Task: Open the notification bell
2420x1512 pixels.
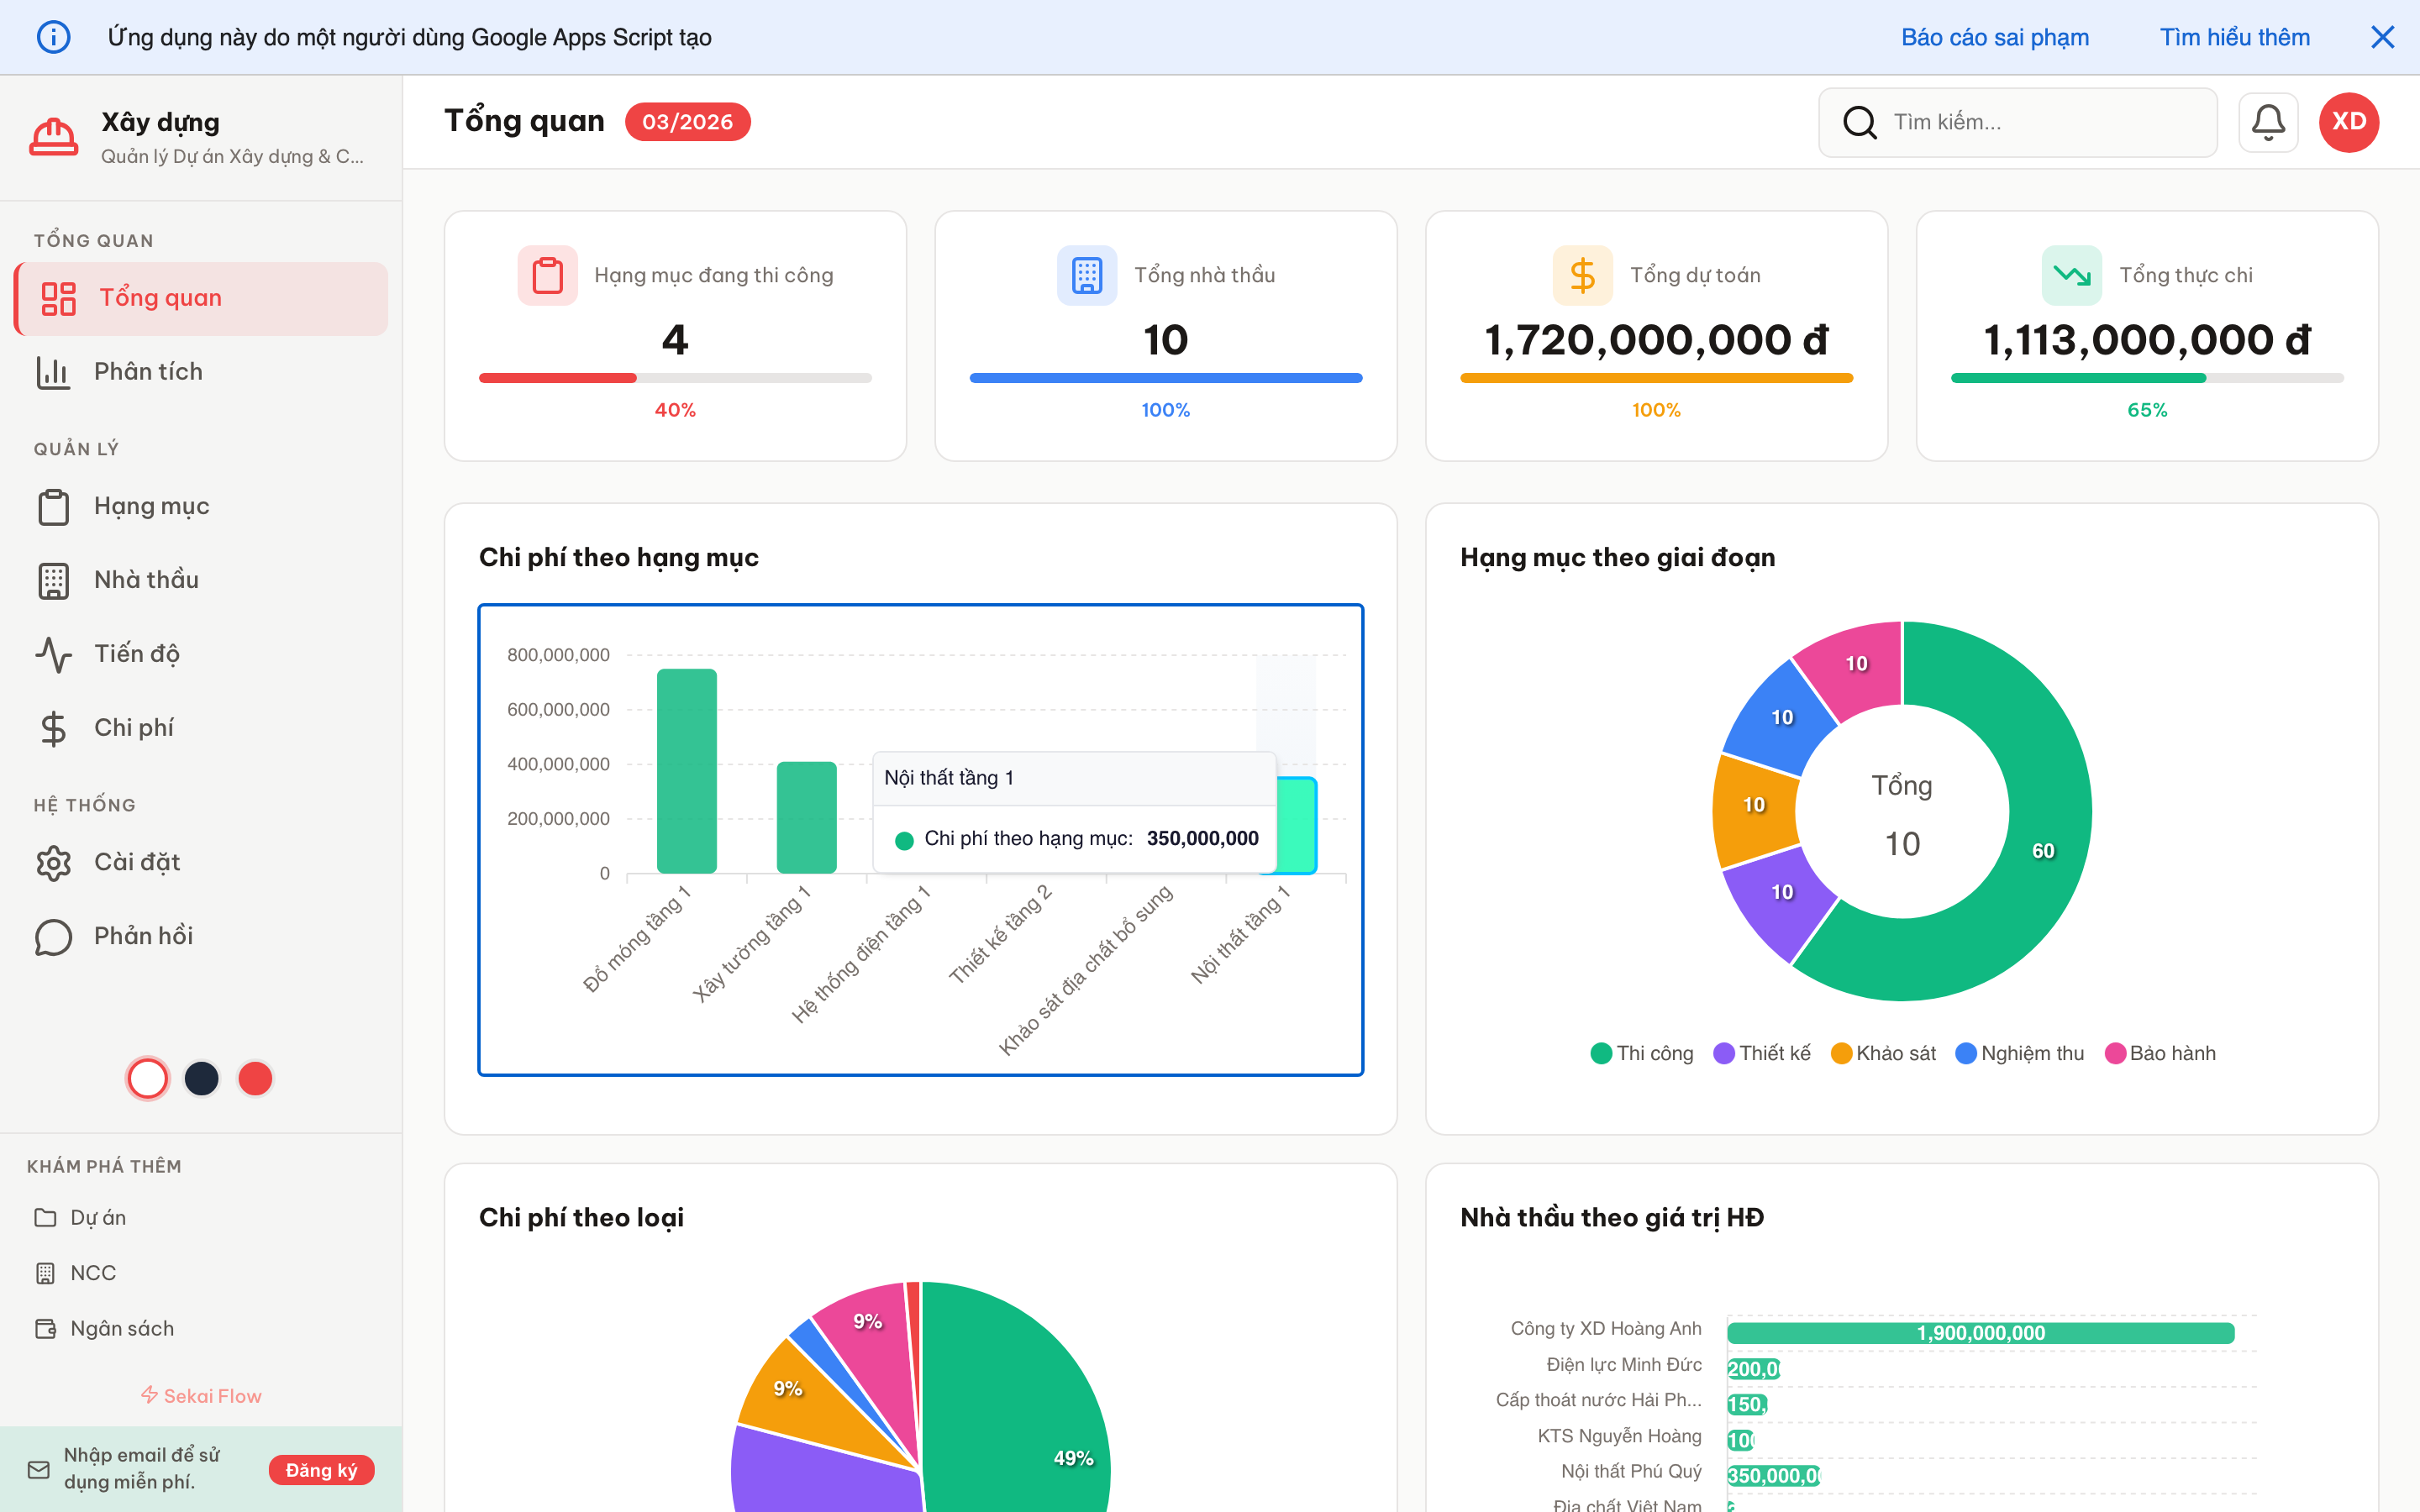Action: [2268, 122]
